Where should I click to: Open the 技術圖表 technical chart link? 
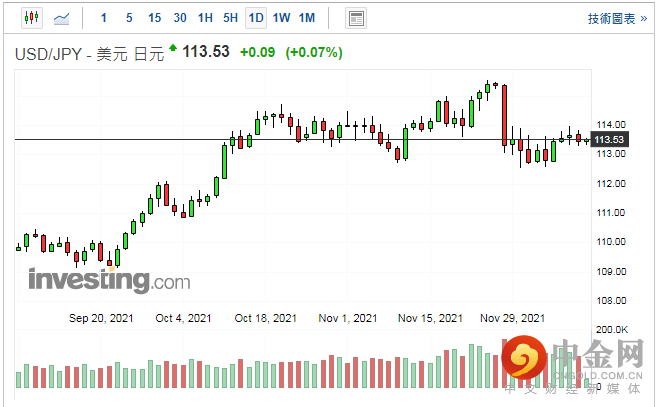[617, 18]
